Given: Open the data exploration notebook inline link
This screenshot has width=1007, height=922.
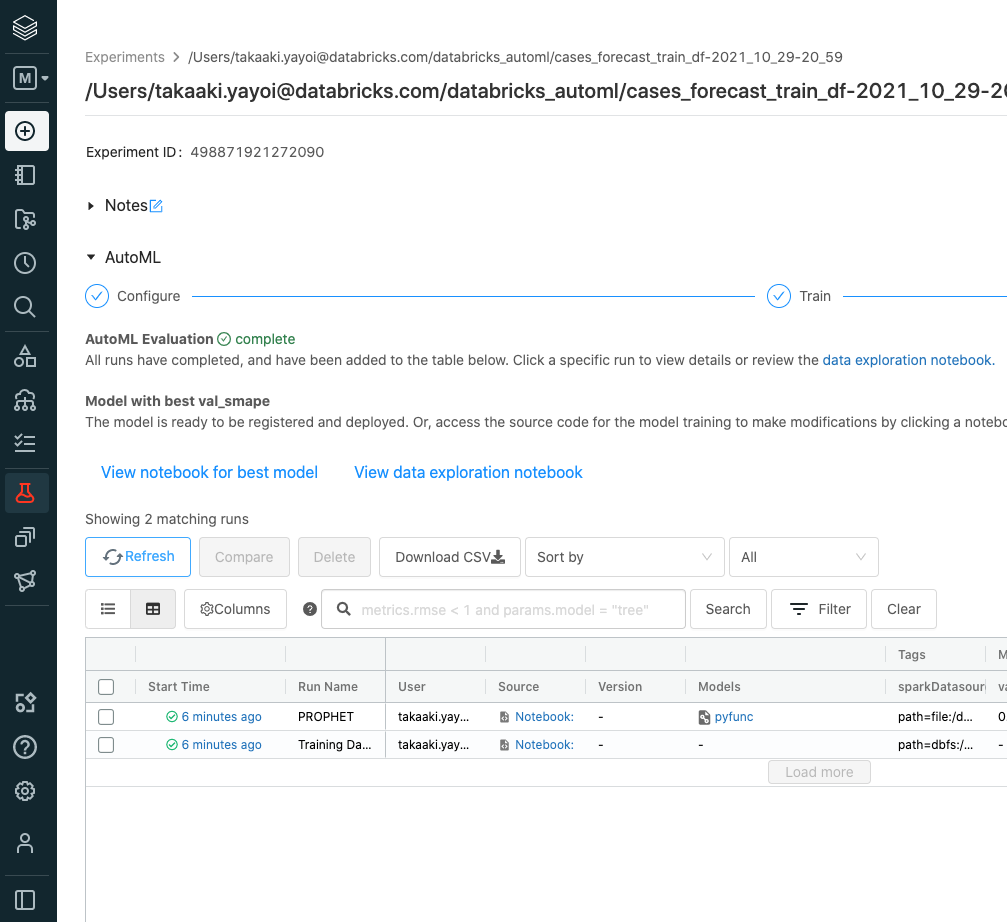Looking at the screenshot, I should 908,360.
